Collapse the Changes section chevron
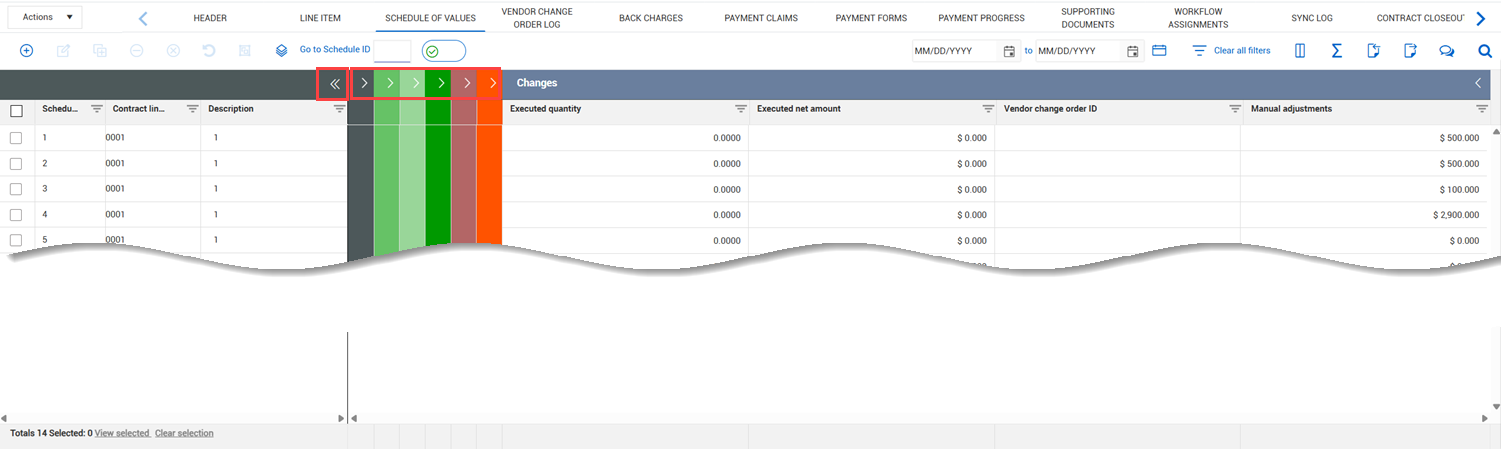1501x449 pixels. (x=1478, y=83)
